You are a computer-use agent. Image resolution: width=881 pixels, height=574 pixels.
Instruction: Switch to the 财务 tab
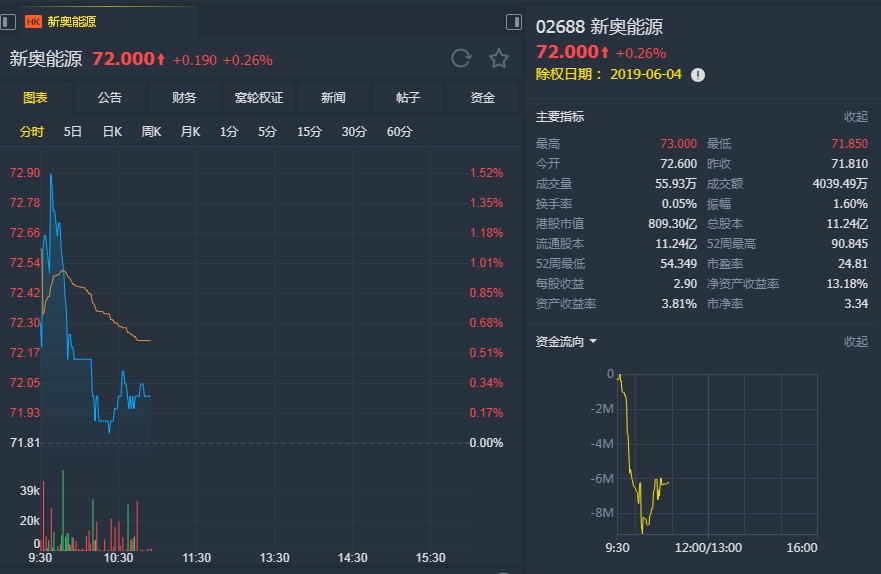pos(184,98)
